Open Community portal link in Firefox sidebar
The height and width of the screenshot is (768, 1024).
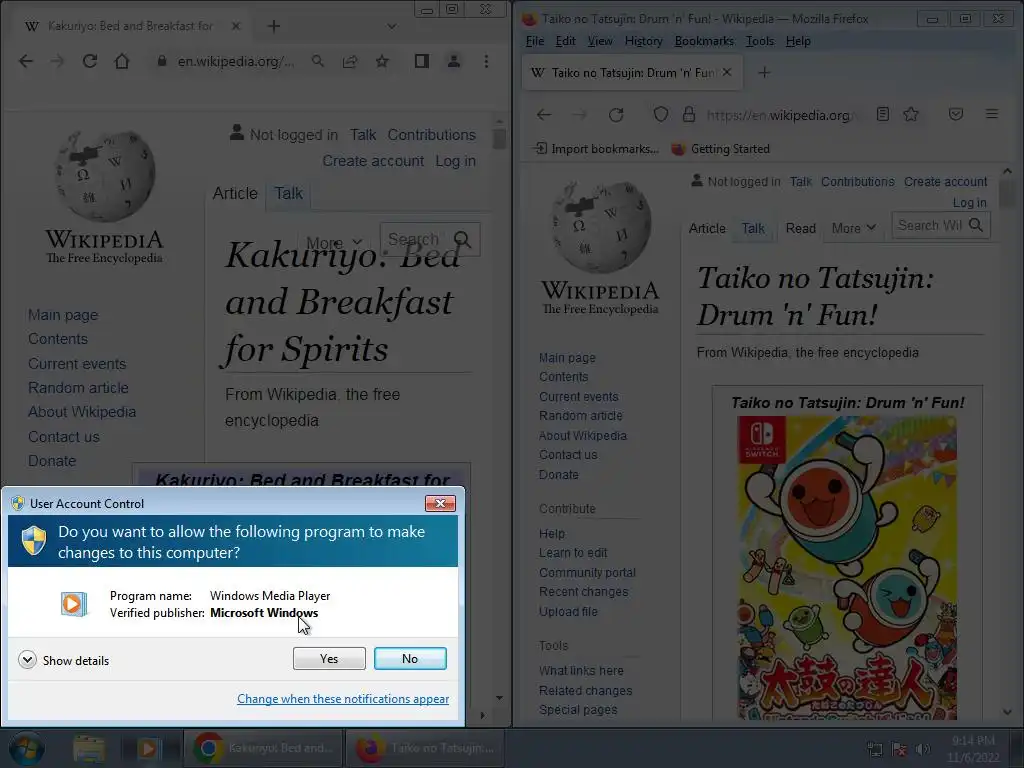tap(587, 573)
